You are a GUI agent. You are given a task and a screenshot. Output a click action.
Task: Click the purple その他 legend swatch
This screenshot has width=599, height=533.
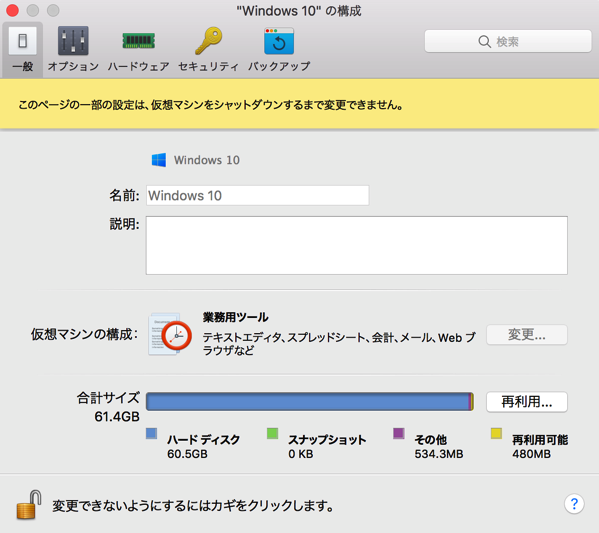pos(399,433)
